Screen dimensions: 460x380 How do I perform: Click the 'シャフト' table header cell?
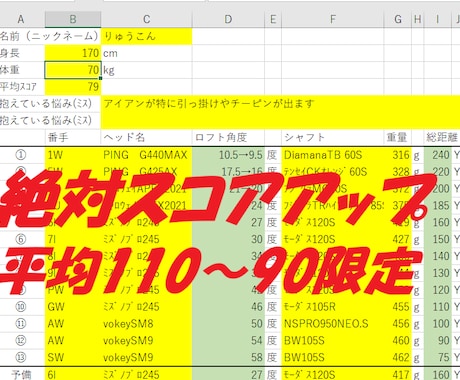pos(333,137)
